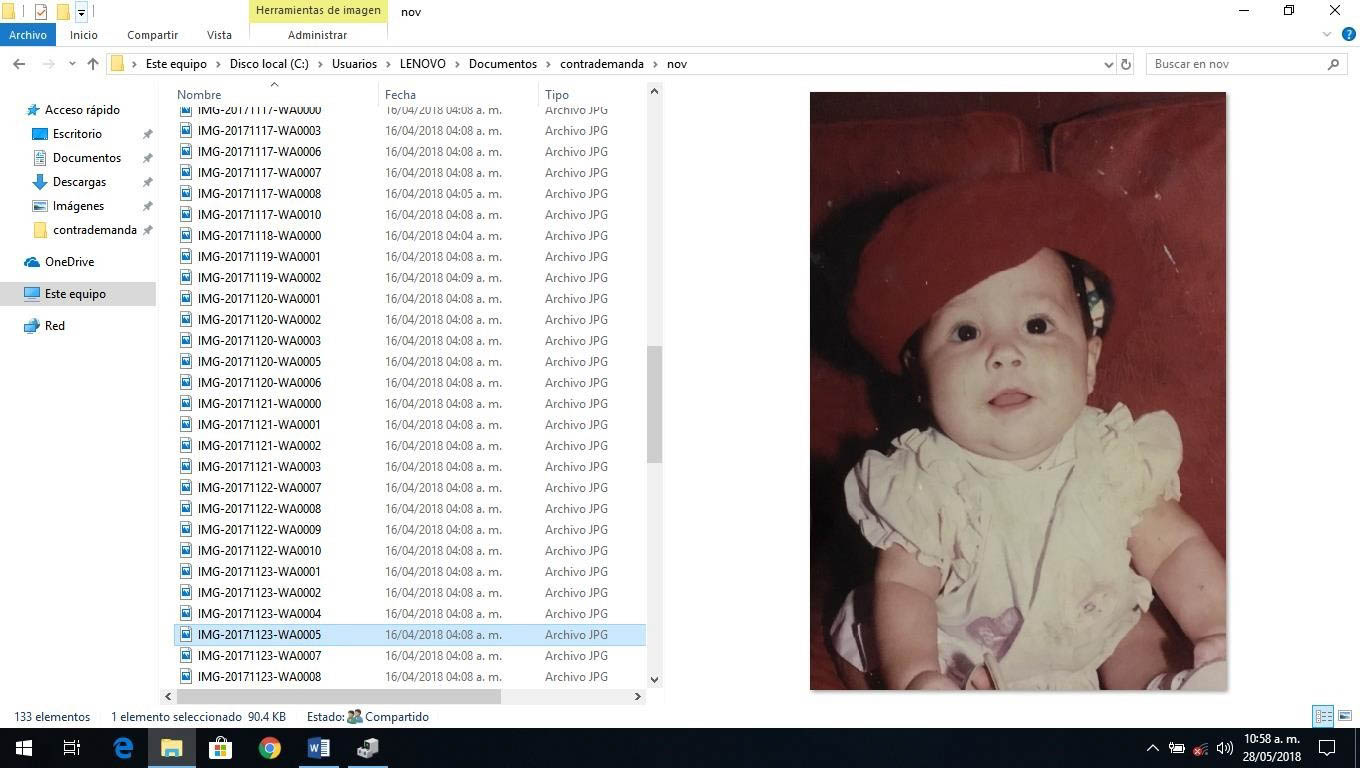Open recent locations dropdown arrow
This screenshot has height=768, width=1360.
72,64
